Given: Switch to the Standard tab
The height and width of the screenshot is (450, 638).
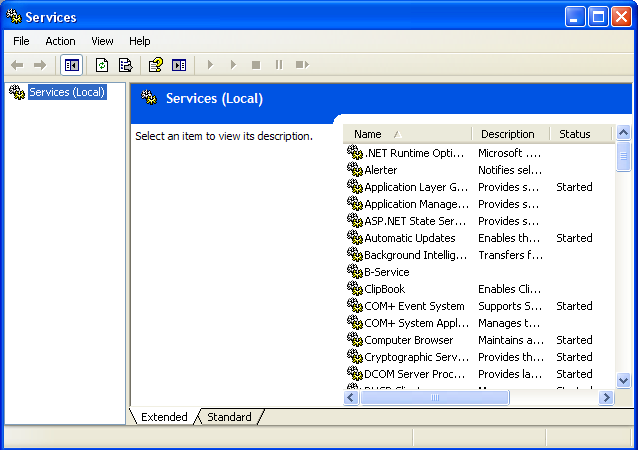Looking at the screenshot, I should pyautogui.click(x=229, y=417).
